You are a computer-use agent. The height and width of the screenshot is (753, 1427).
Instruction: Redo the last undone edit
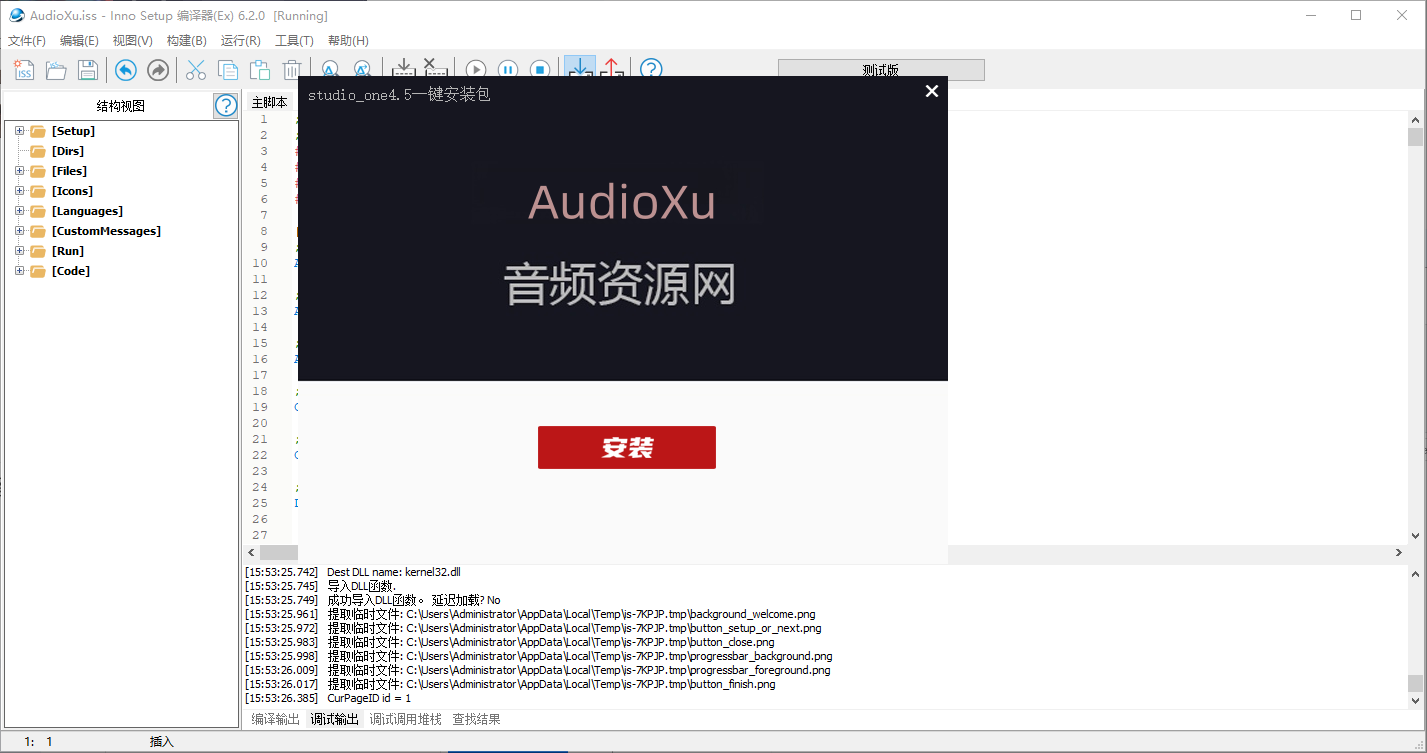point(157,70)
